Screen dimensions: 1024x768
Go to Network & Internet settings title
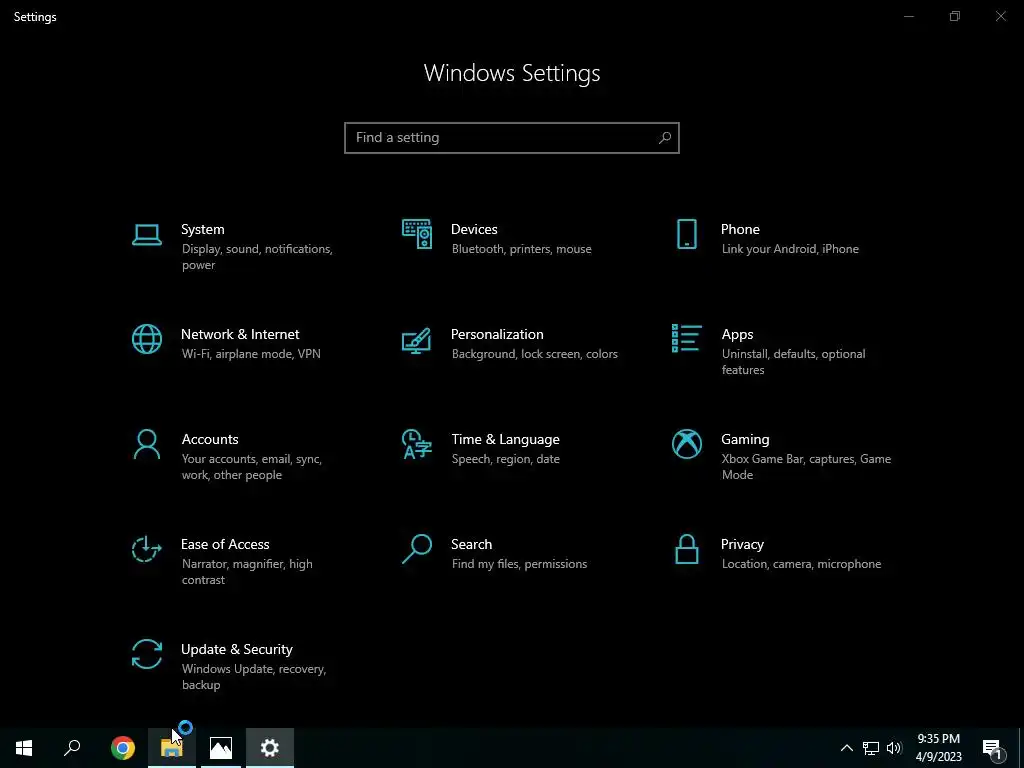point(240,334)
